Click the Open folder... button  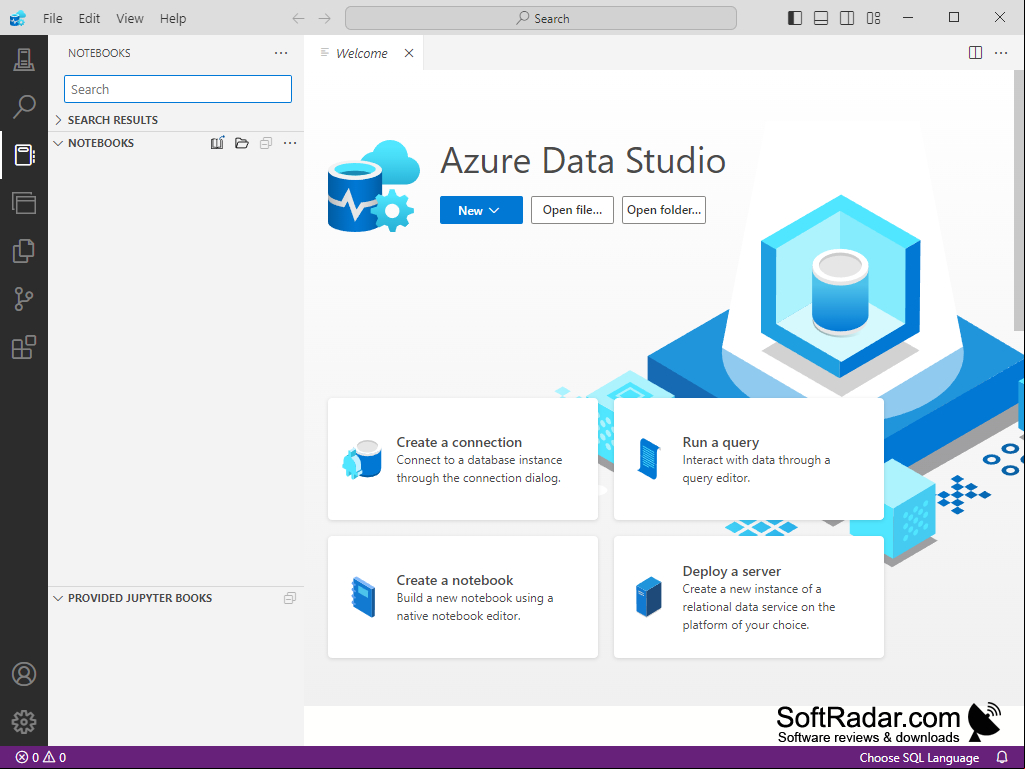point(664,210)
